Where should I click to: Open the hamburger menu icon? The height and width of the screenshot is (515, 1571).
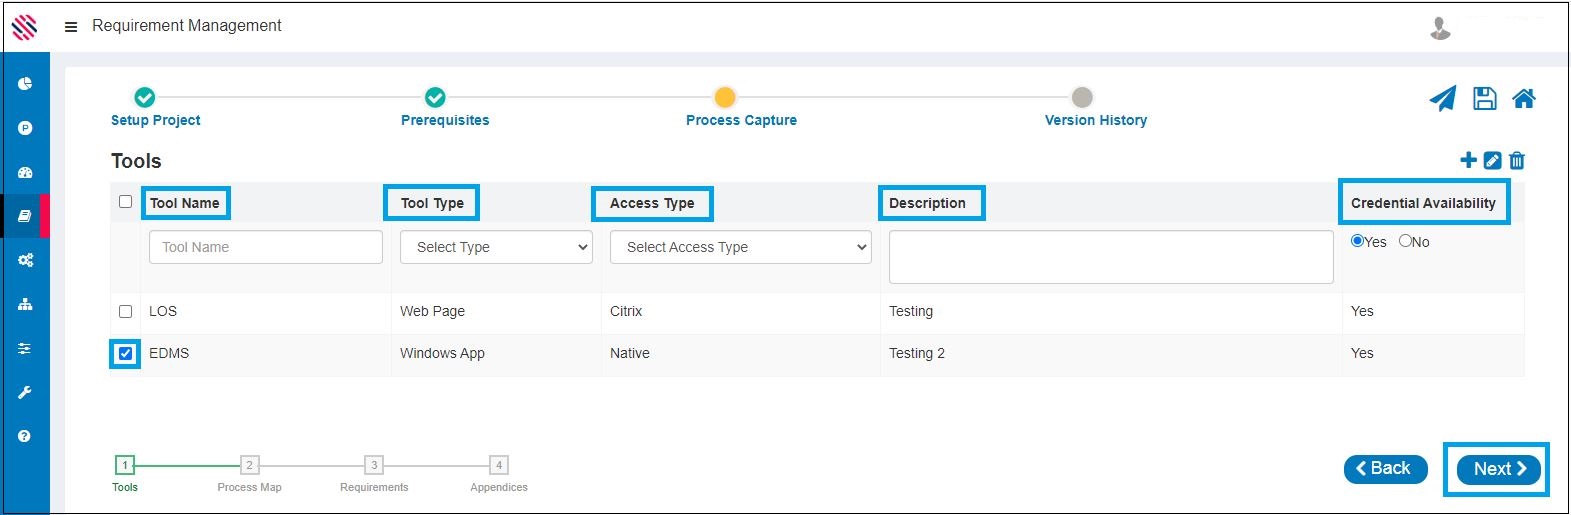click(71, 27)
